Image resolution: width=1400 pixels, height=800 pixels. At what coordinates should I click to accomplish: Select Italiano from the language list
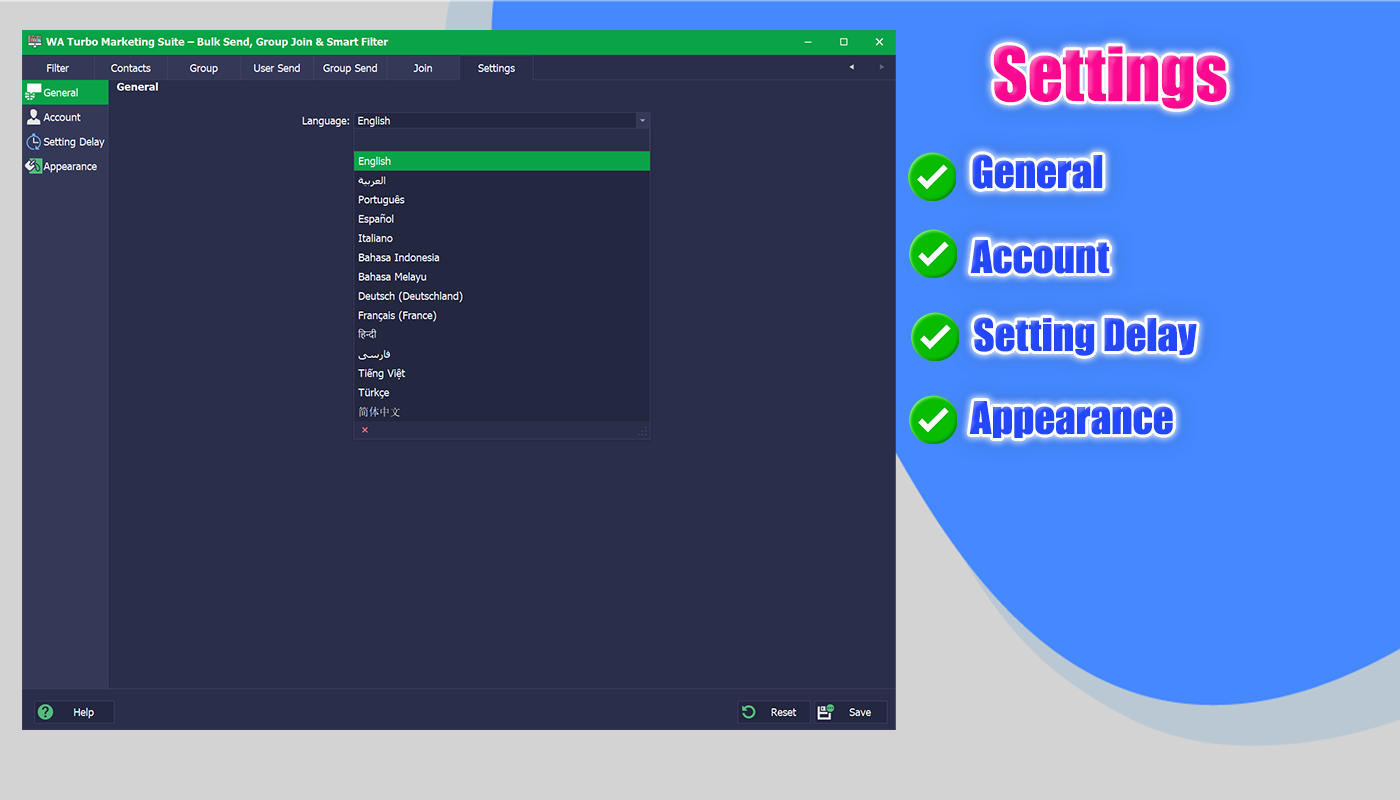tap(502, 238)
